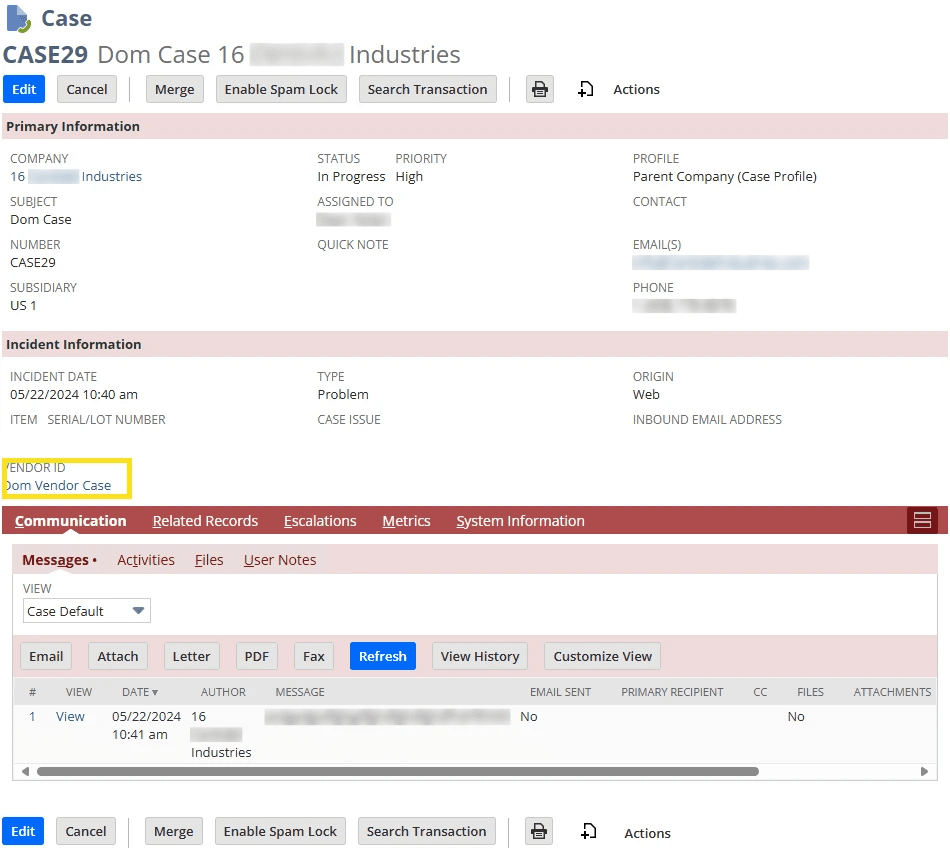
Task: Click the View link in message row 1
Action: 70,716
